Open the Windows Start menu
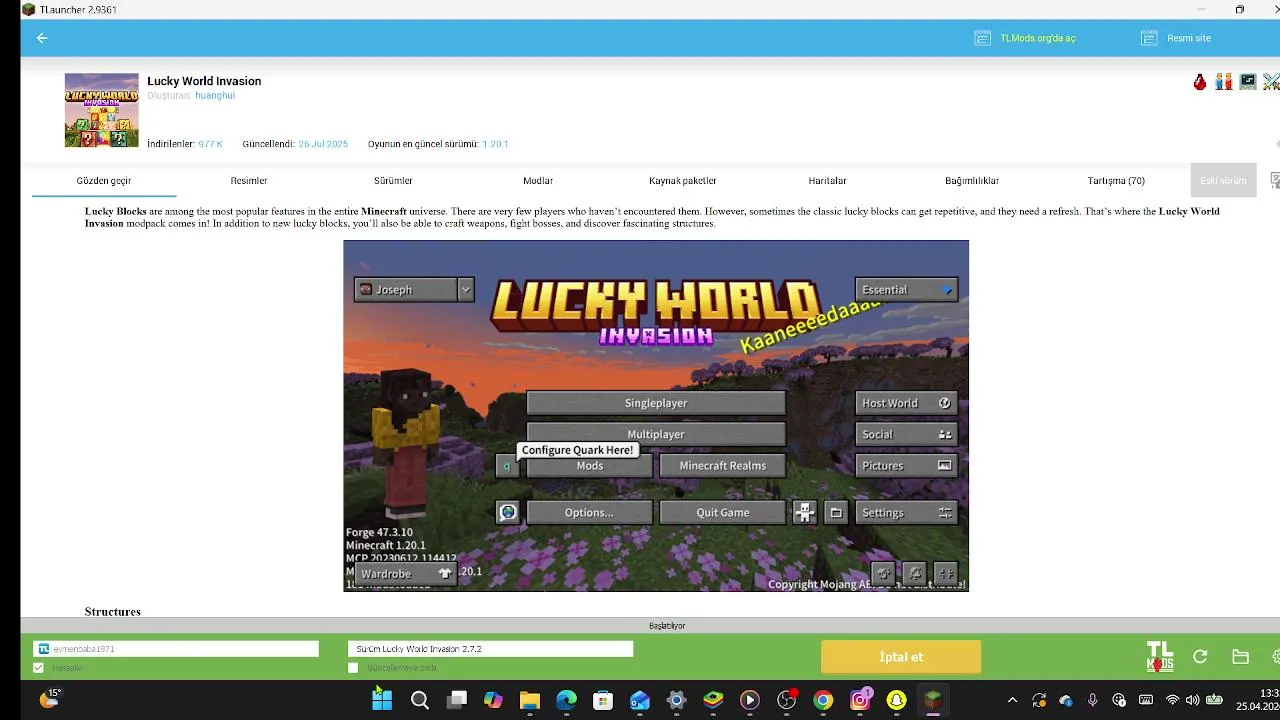This screenshot has height=720, width=1280. [x=382, y=700]
